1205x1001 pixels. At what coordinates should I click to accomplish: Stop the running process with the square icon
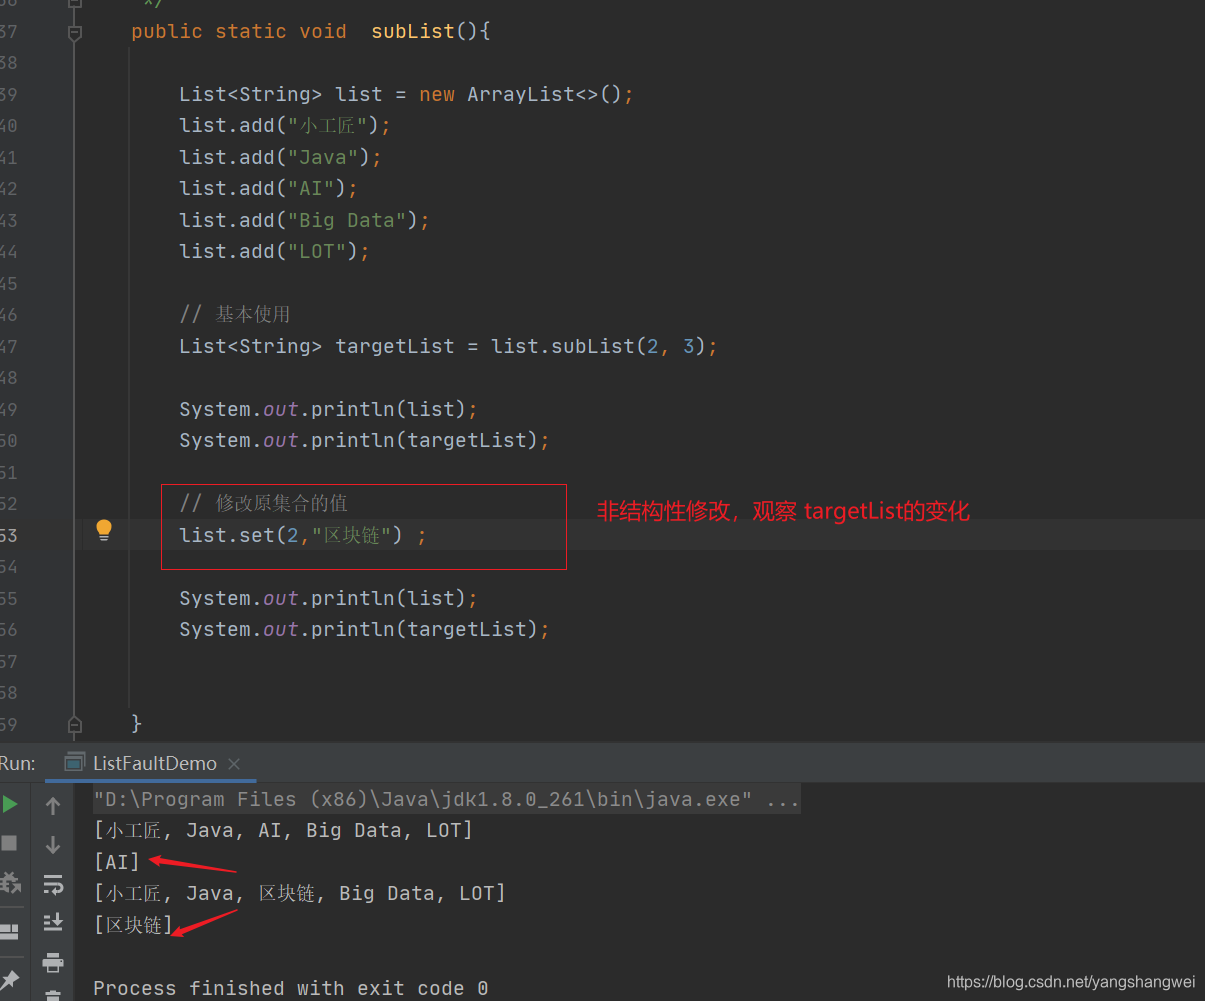9,843
